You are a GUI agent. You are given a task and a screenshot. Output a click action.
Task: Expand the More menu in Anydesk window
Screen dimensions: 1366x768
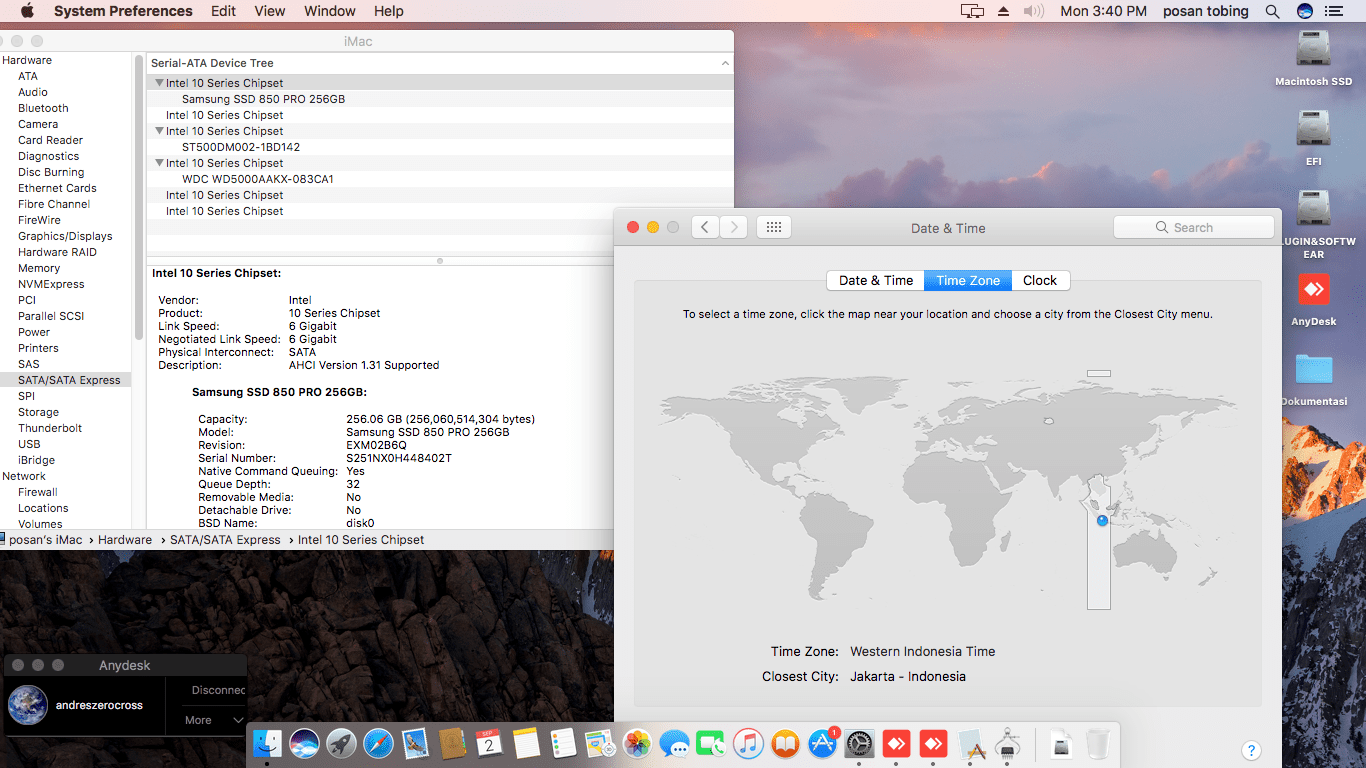click(x=214, y=720)
